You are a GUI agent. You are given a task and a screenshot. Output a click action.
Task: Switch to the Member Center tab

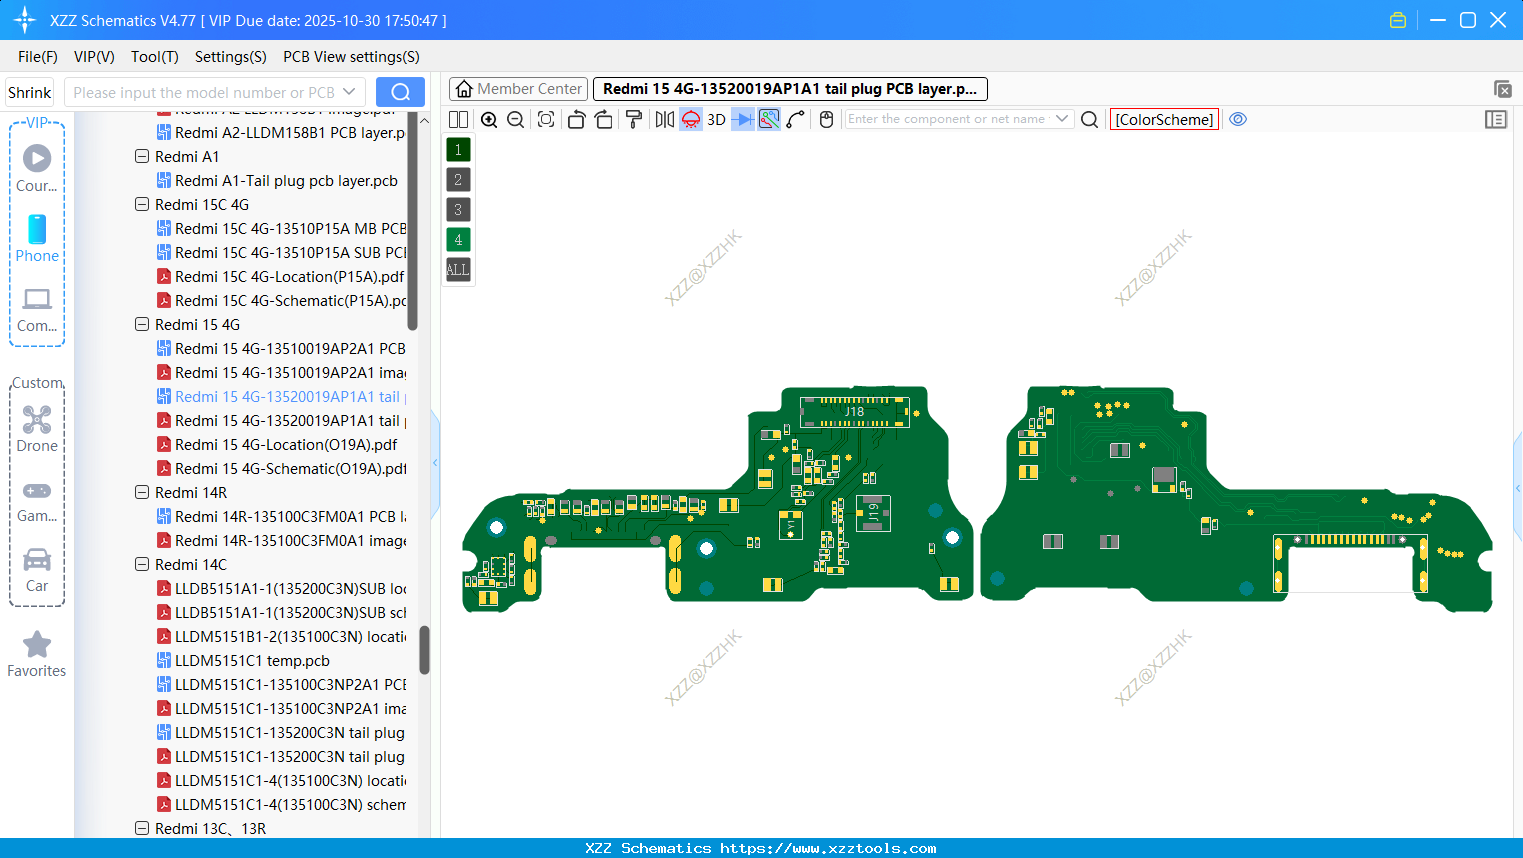[517, 88]
